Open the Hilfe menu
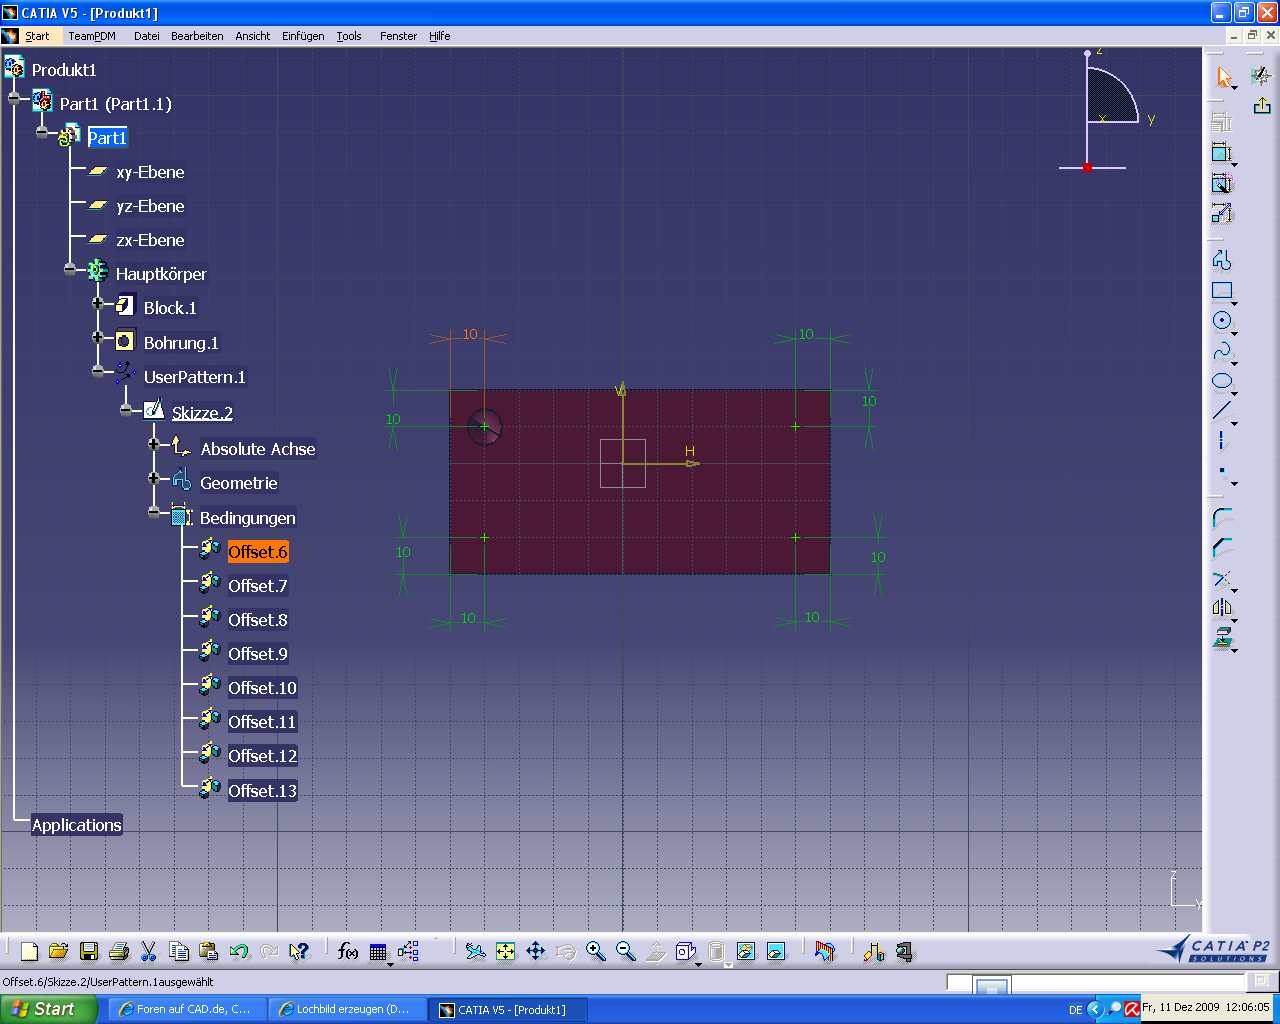The height and width of the screenshot is (1024, 1280). 439,36
